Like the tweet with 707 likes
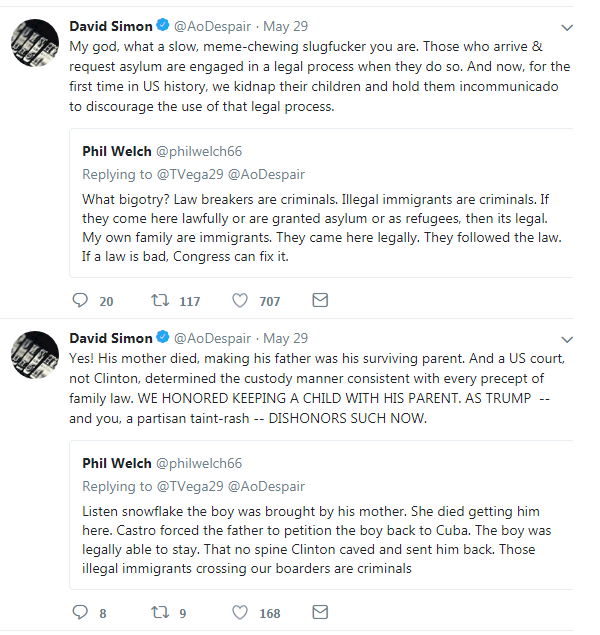Viewport: 600px width, 635px height. click(x=240, y=300)
